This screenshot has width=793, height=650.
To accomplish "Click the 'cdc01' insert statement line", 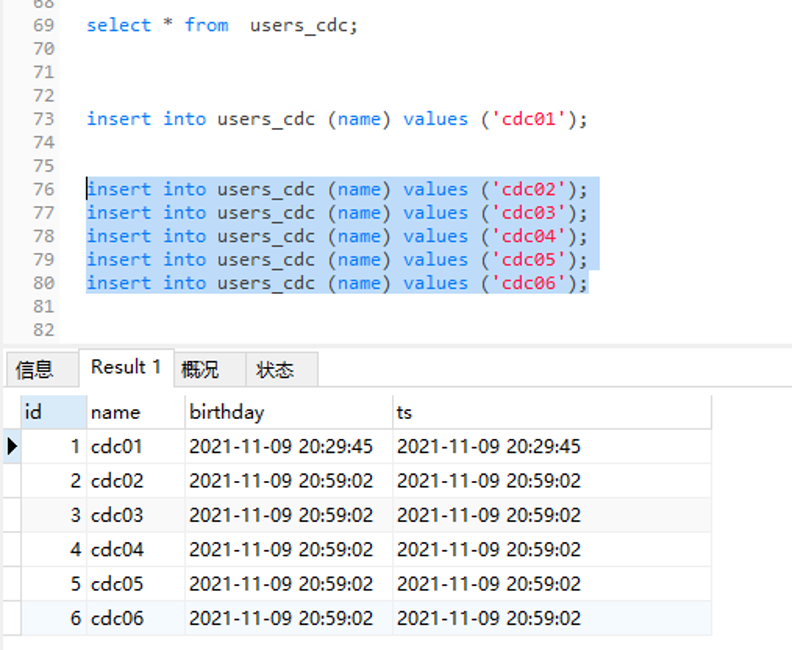I will pyautogui.click(x=337, y=119).
